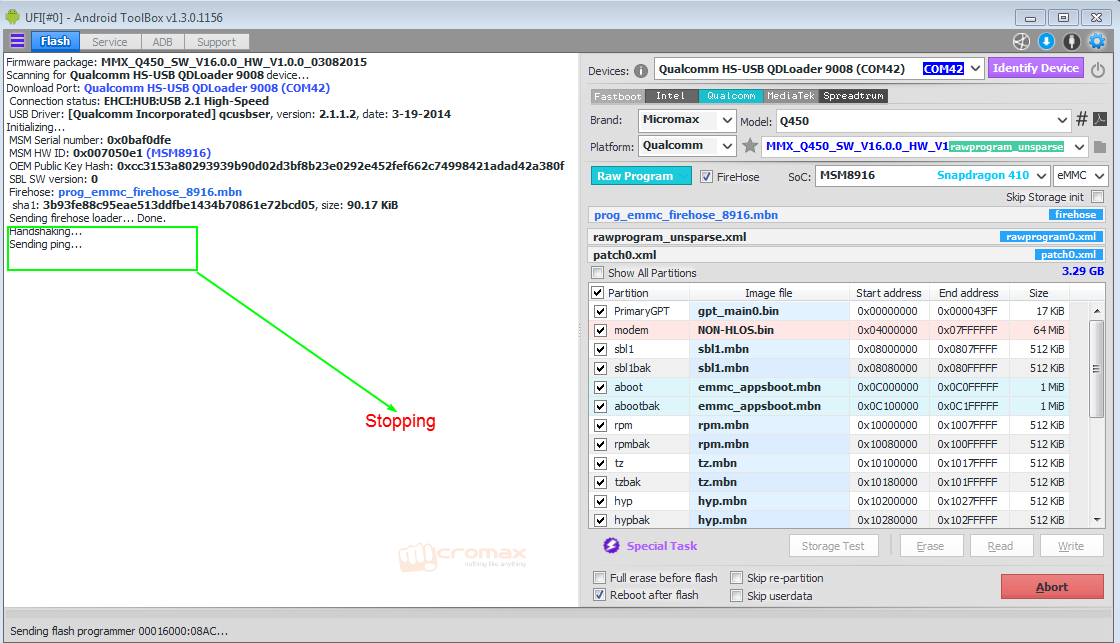Click the Devices info icon
Viewport: 1120px width, 643px height.
[x=641, y=71]
